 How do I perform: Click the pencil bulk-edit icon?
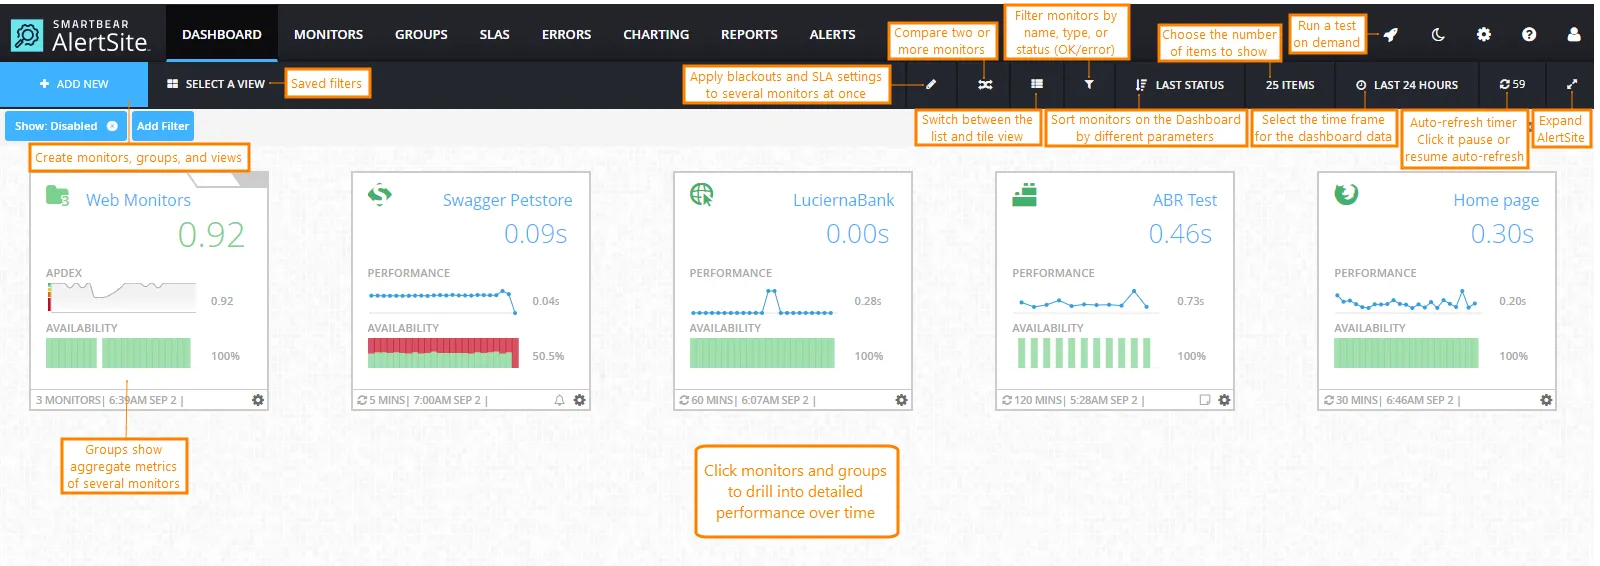pyautogui.click(x=931, y=85)
